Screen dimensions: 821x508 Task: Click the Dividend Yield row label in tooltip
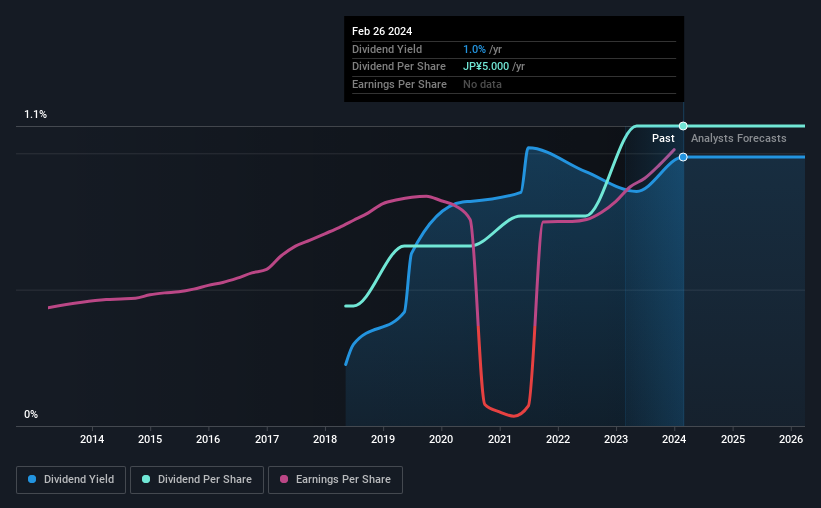pos(387,49)
